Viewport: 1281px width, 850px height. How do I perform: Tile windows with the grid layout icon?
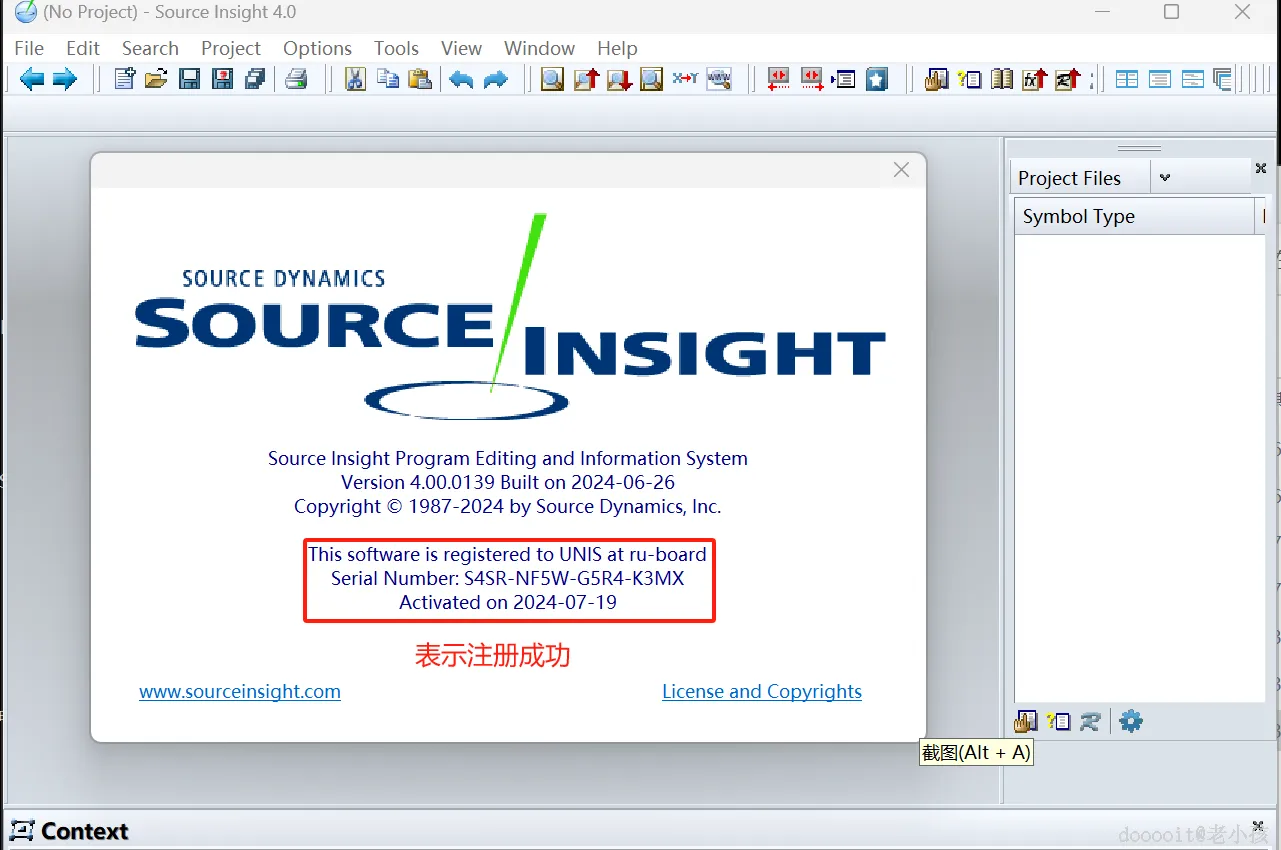[x=1127, y=79]
